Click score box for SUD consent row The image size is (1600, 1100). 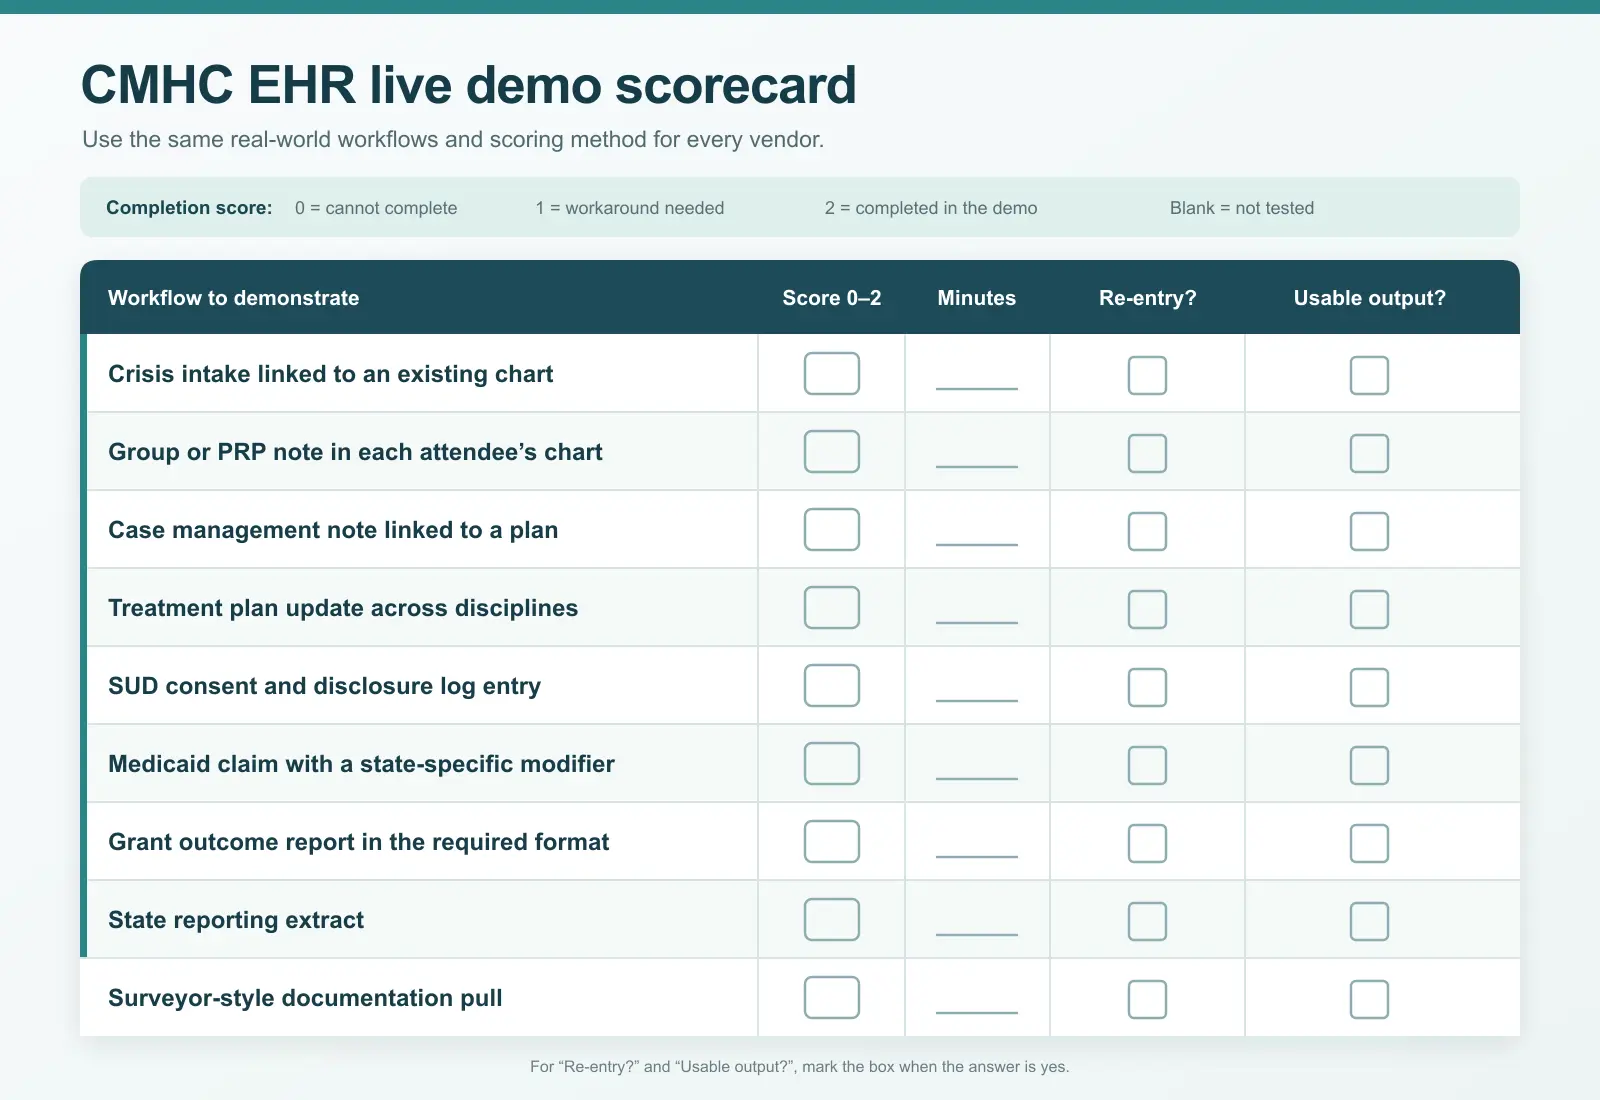(x=832, y=685)
